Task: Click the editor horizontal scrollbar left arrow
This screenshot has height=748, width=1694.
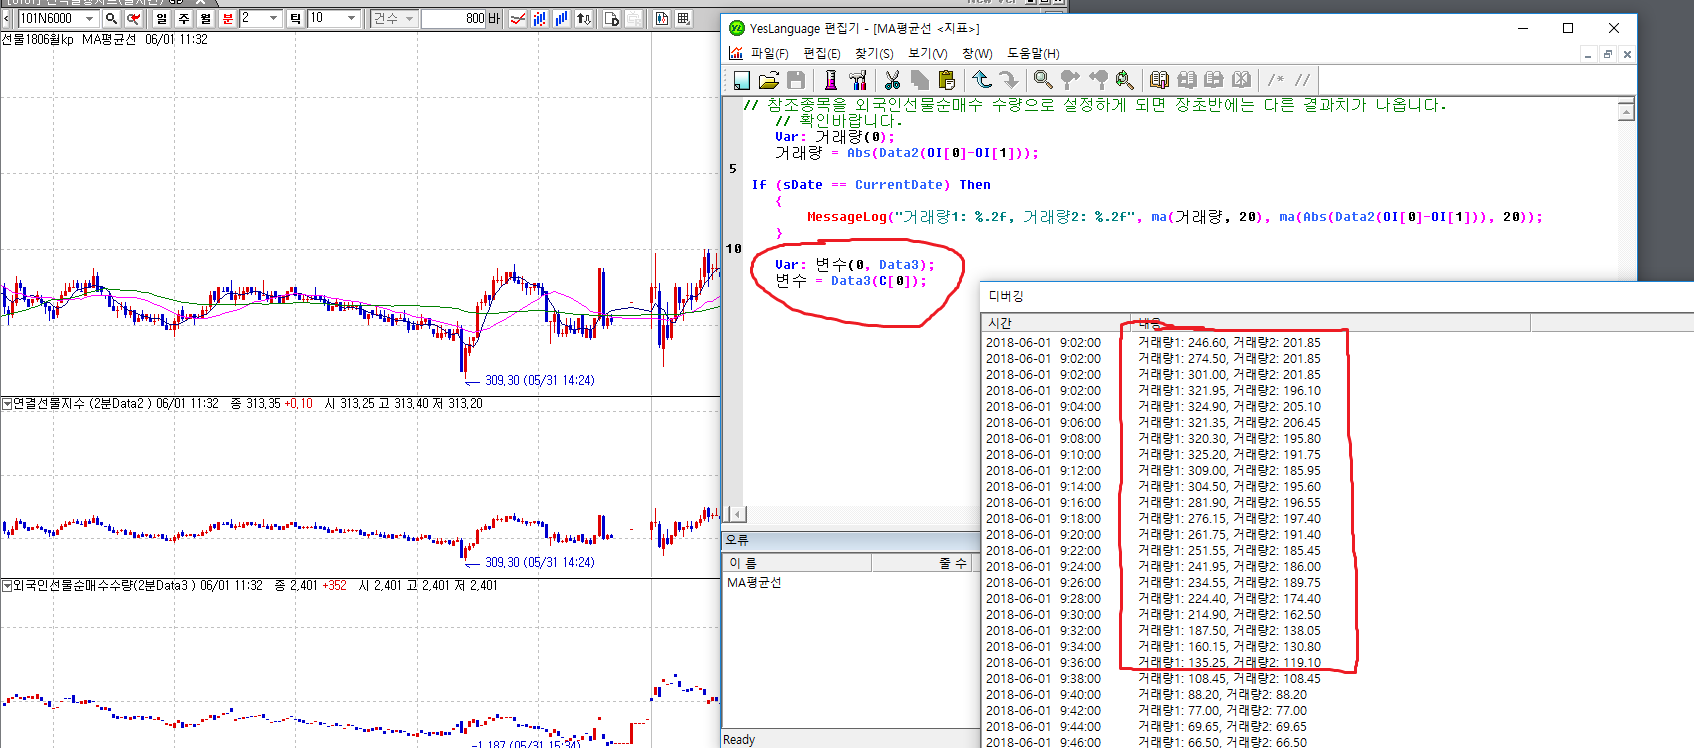Action: pyautogui.click(x=737, y=514)
